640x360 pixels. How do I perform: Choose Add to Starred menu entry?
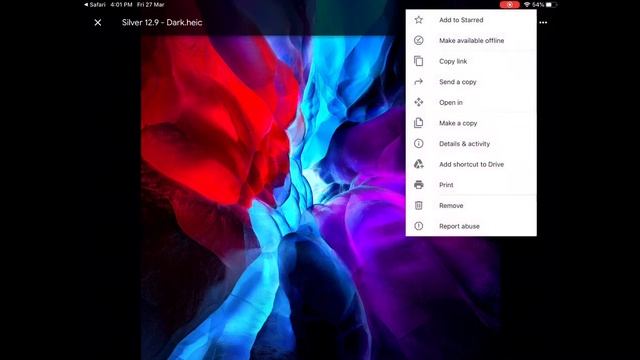(471, 20)
